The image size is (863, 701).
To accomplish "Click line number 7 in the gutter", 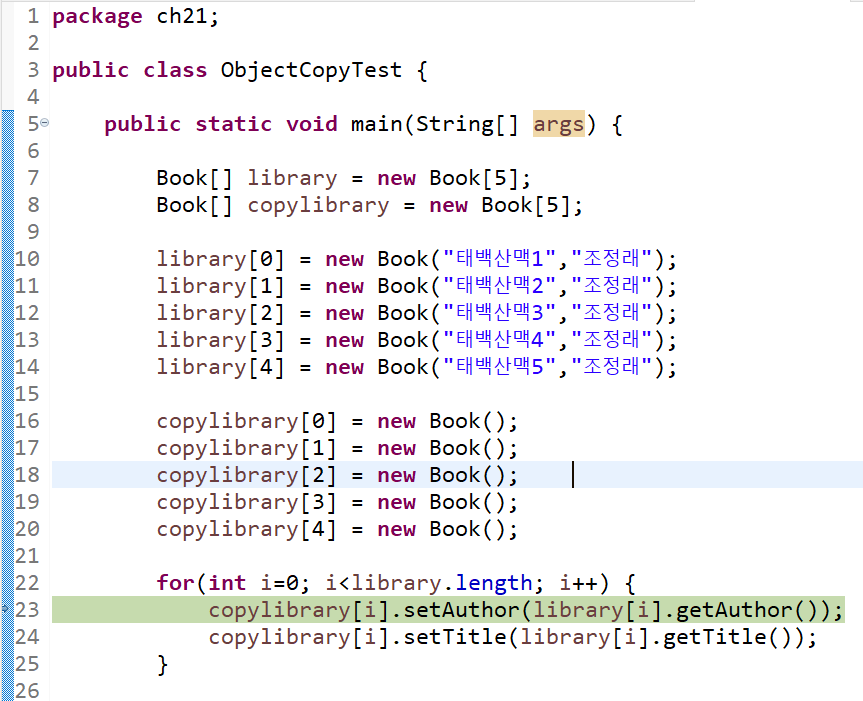I will 33,178.
